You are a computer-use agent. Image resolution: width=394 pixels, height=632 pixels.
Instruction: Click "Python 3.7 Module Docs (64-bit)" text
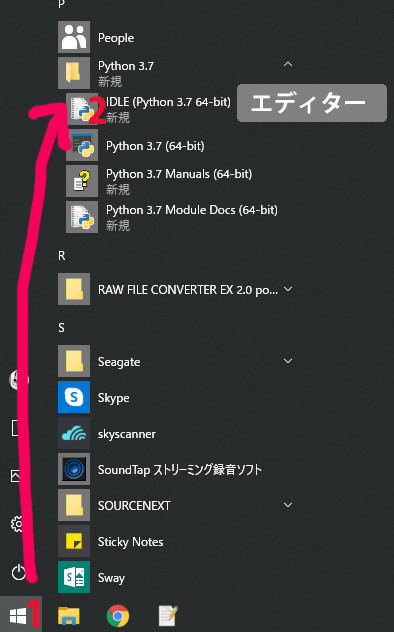(x=192, y=210)
